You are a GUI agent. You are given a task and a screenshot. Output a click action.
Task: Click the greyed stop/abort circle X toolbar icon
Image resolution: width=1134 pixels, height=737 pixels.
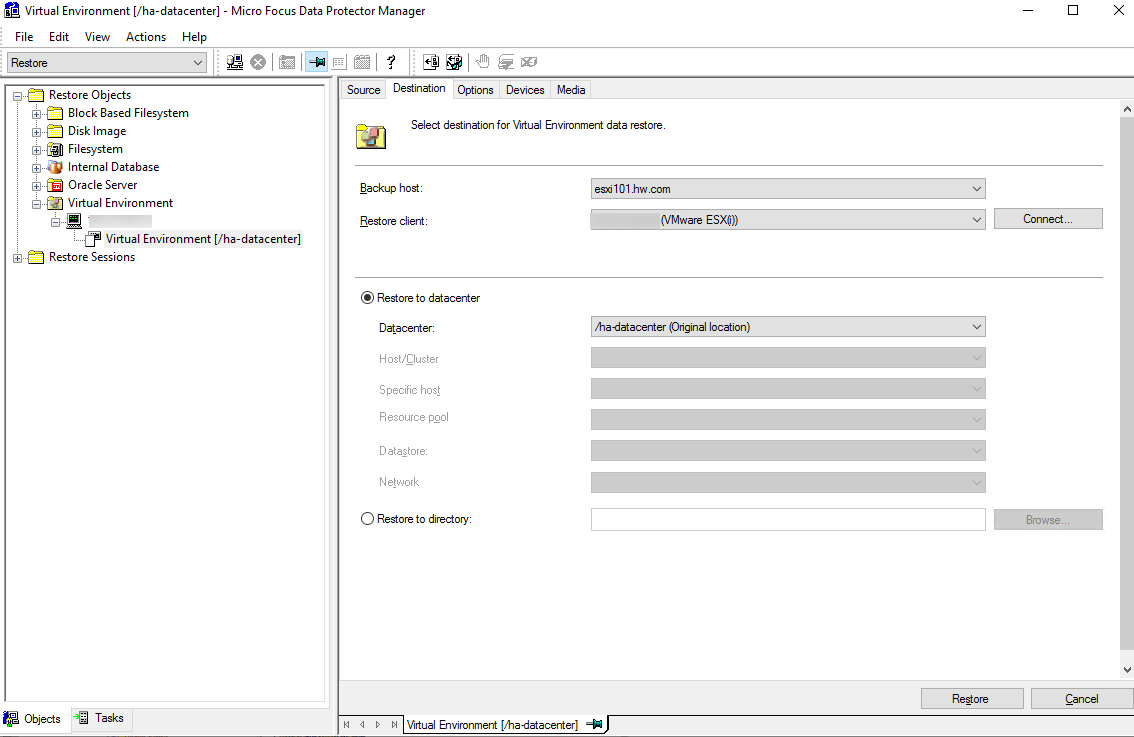pos(258,62)
